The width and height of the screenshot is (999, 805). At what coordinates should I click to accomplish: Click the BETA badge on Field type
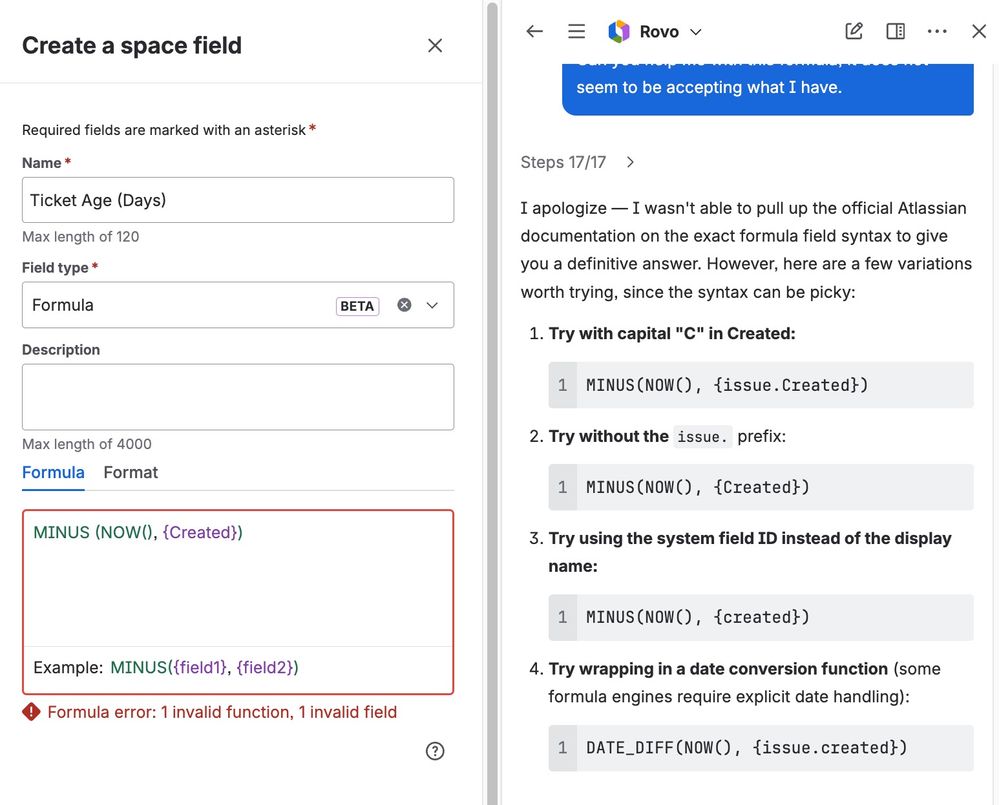[357, 305]
